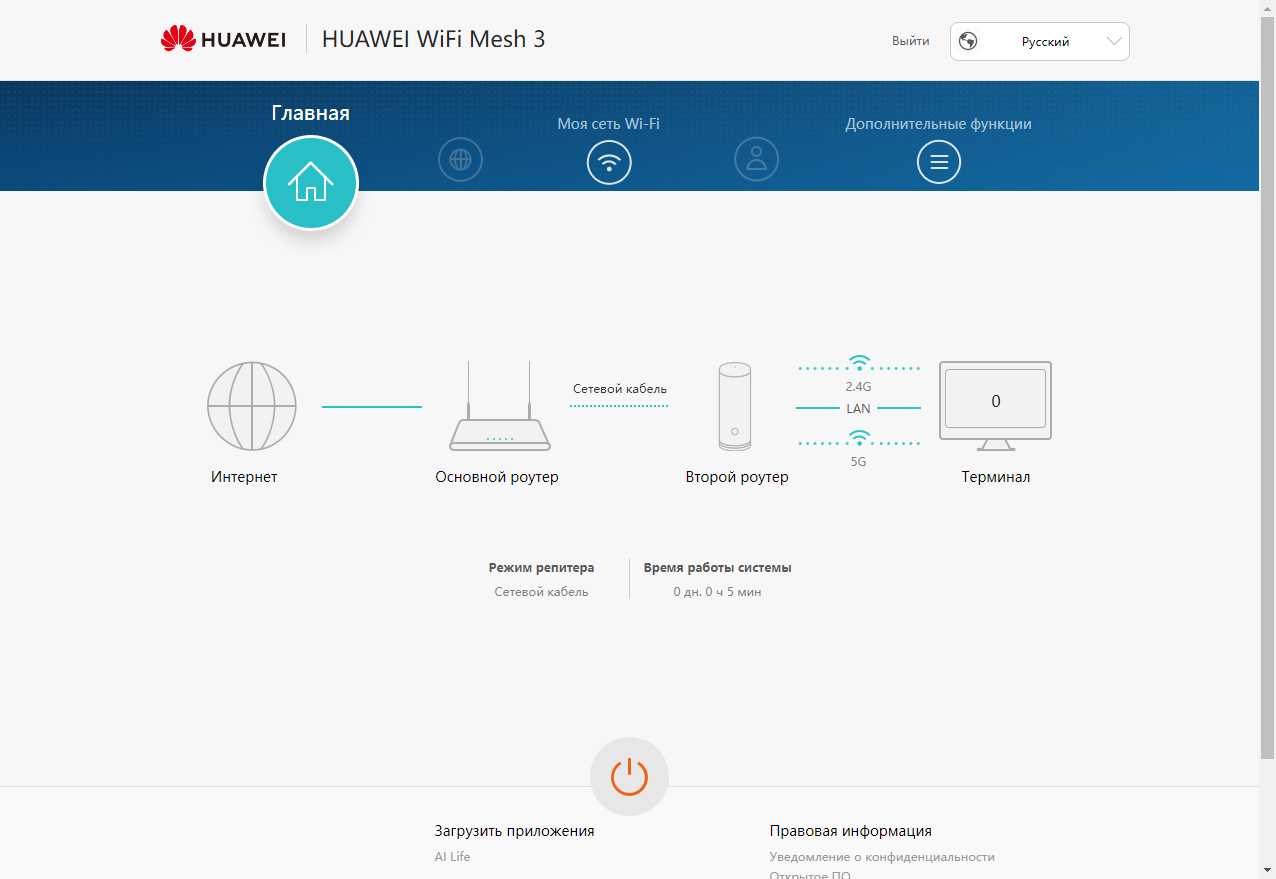Viewport: 1276px width, 879px height.
Task: Click the HUAWEI WiFi Mesh 3 title
Action: (x=433, y=39)
